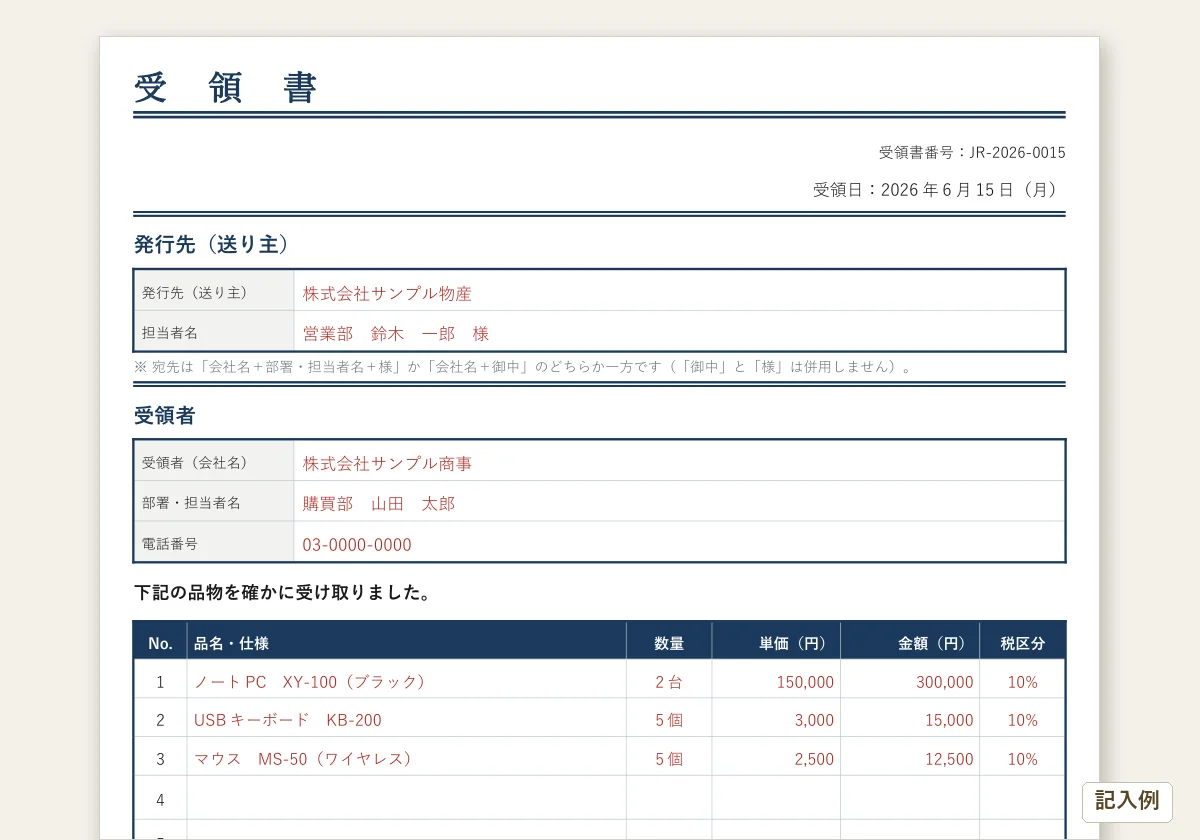Click the マウス MS-50（ワイヤレス） cell
Image resolution: width=1200 pixels, height=840 pixels.
(x=407, y=757)
